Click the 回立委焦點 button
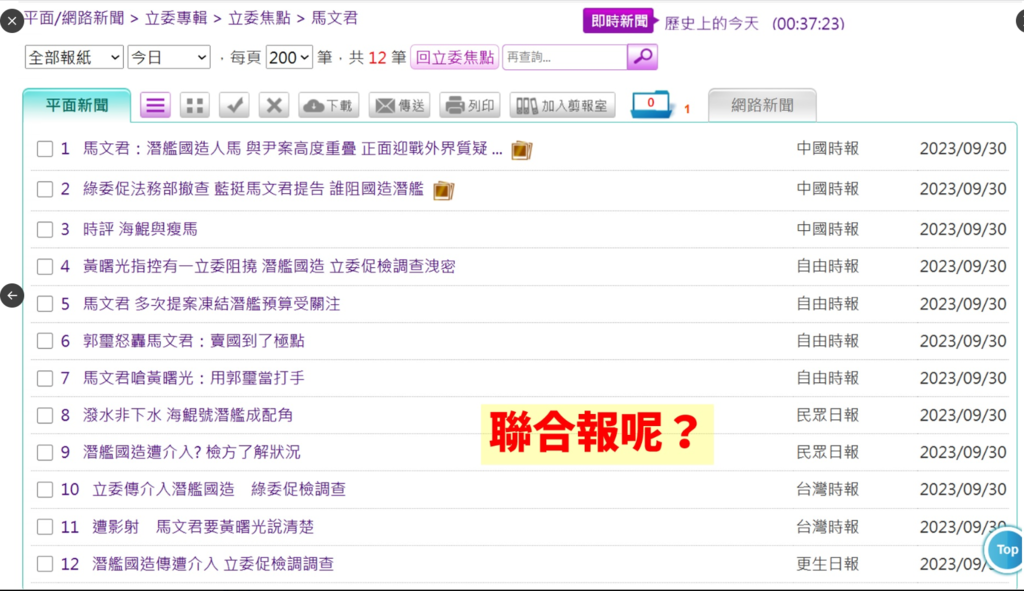 click(455, 58)
